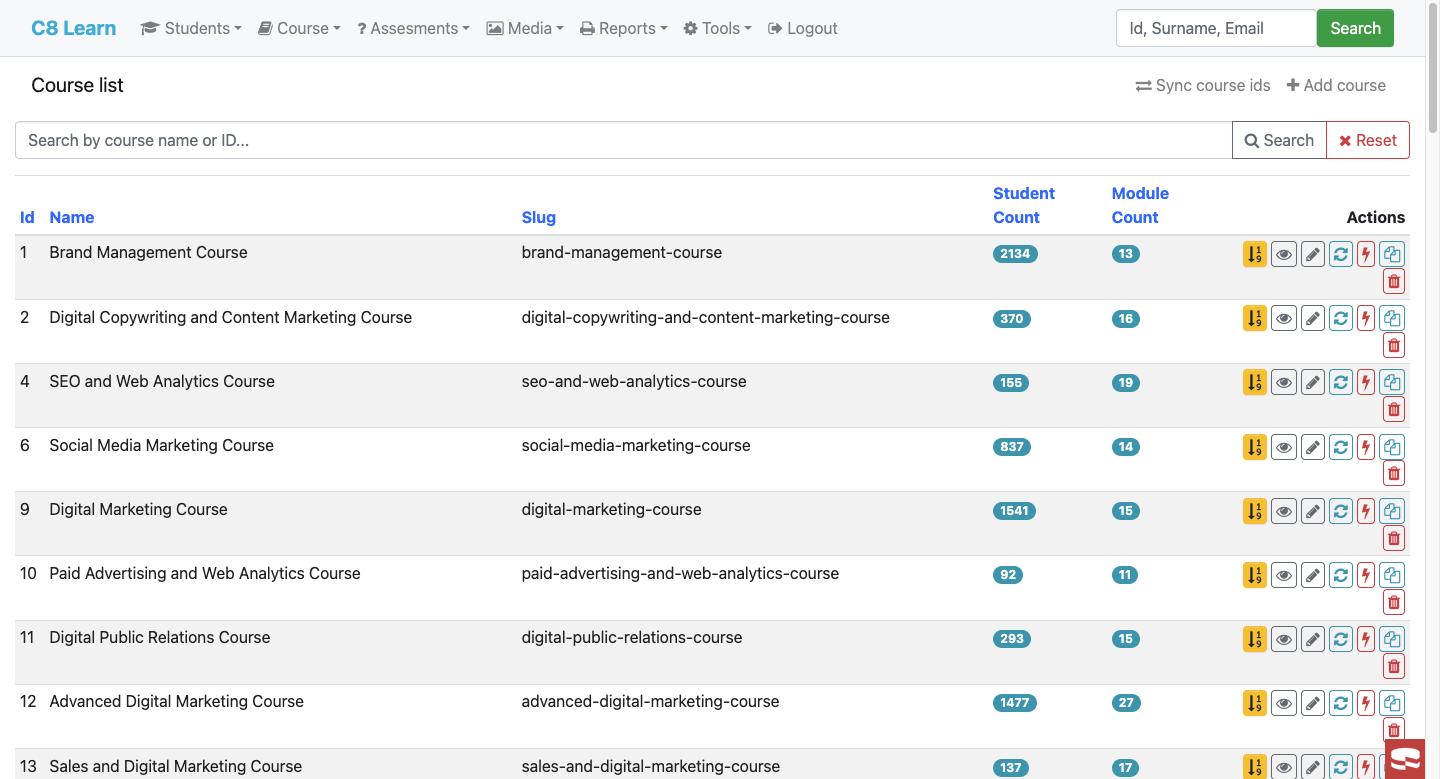Click trash icon for SEO and Web Analytics Course

click(x=1393, y=409)
